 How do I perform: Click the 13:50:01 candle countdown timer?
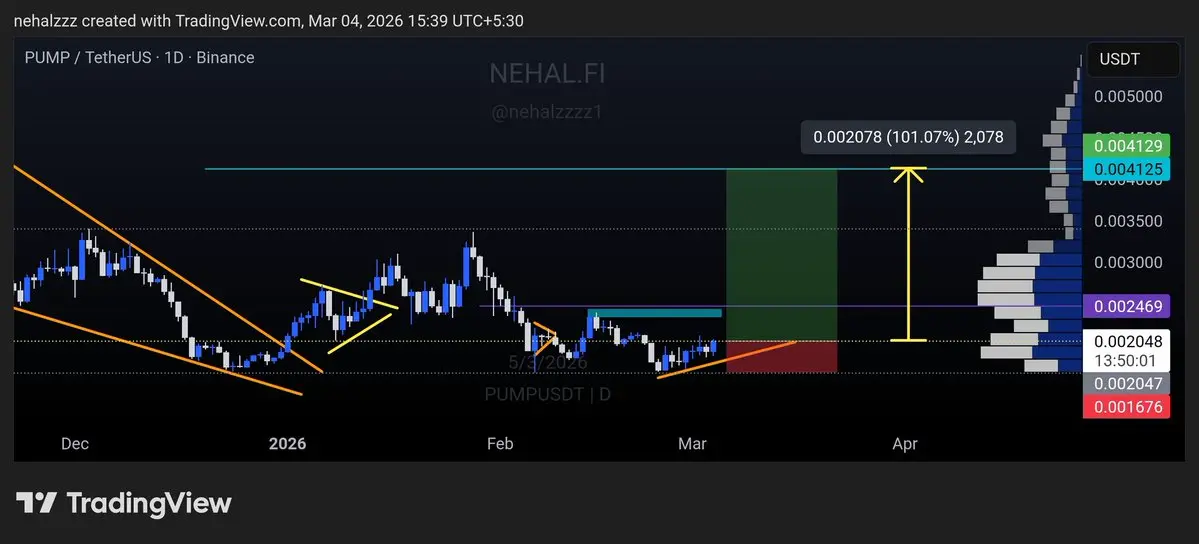point(1127,360)
